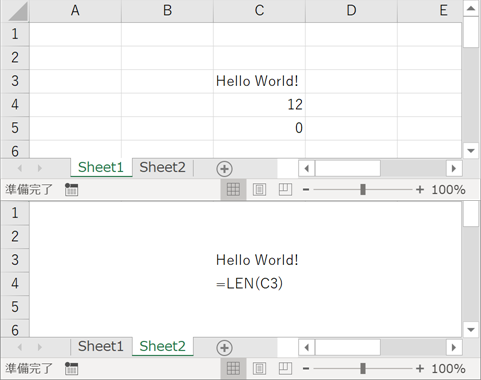481x380 pixels.
Task: Click macro record icon in top status bar
Action: coord(71,190)
